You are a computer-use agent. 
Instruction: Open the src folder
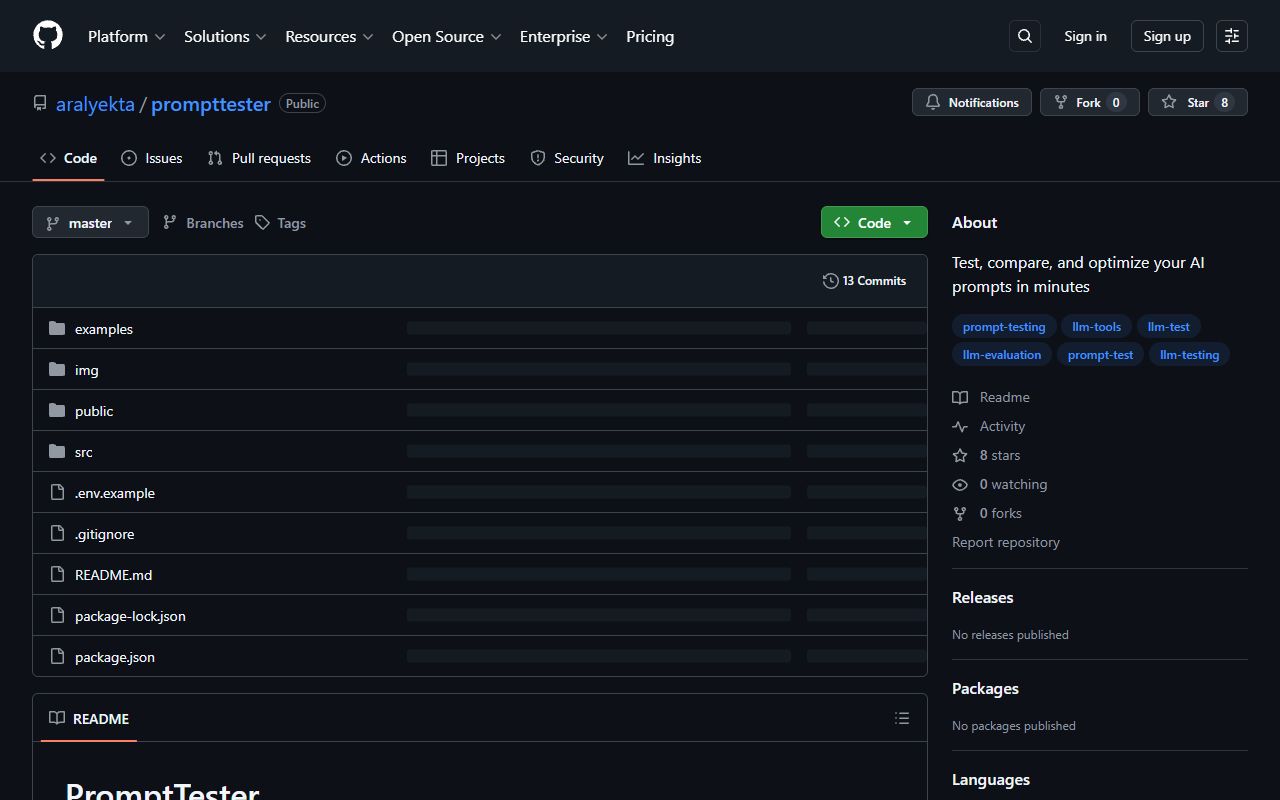click(83, 451)
